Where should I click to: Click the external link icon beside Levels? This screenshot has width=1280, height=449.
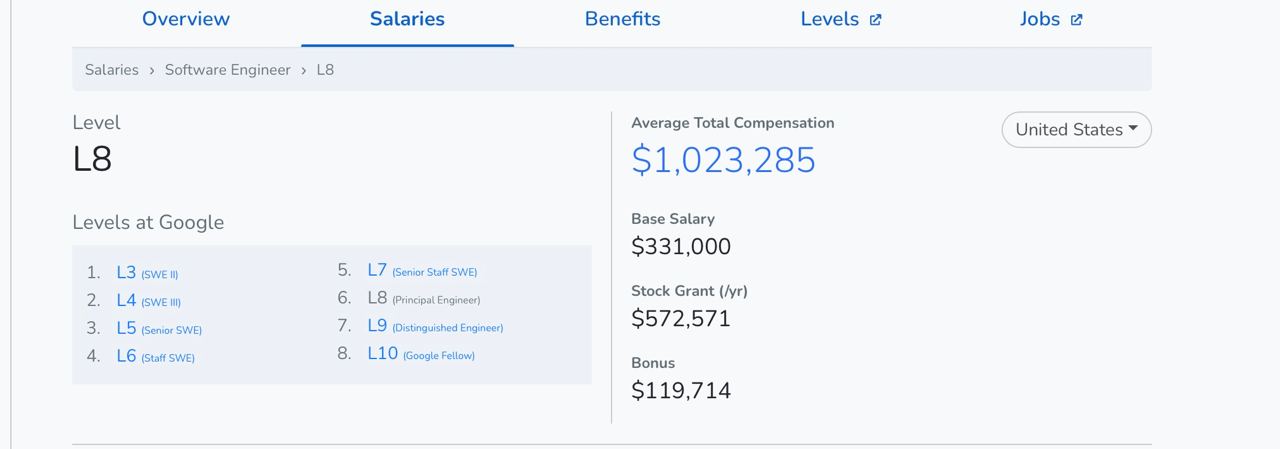point(875,20)
